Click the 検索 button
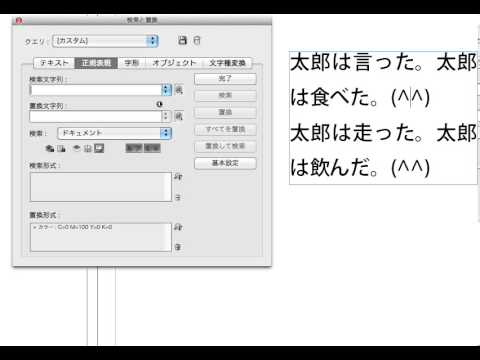This screenshot has width=480, height=360. 225,96
